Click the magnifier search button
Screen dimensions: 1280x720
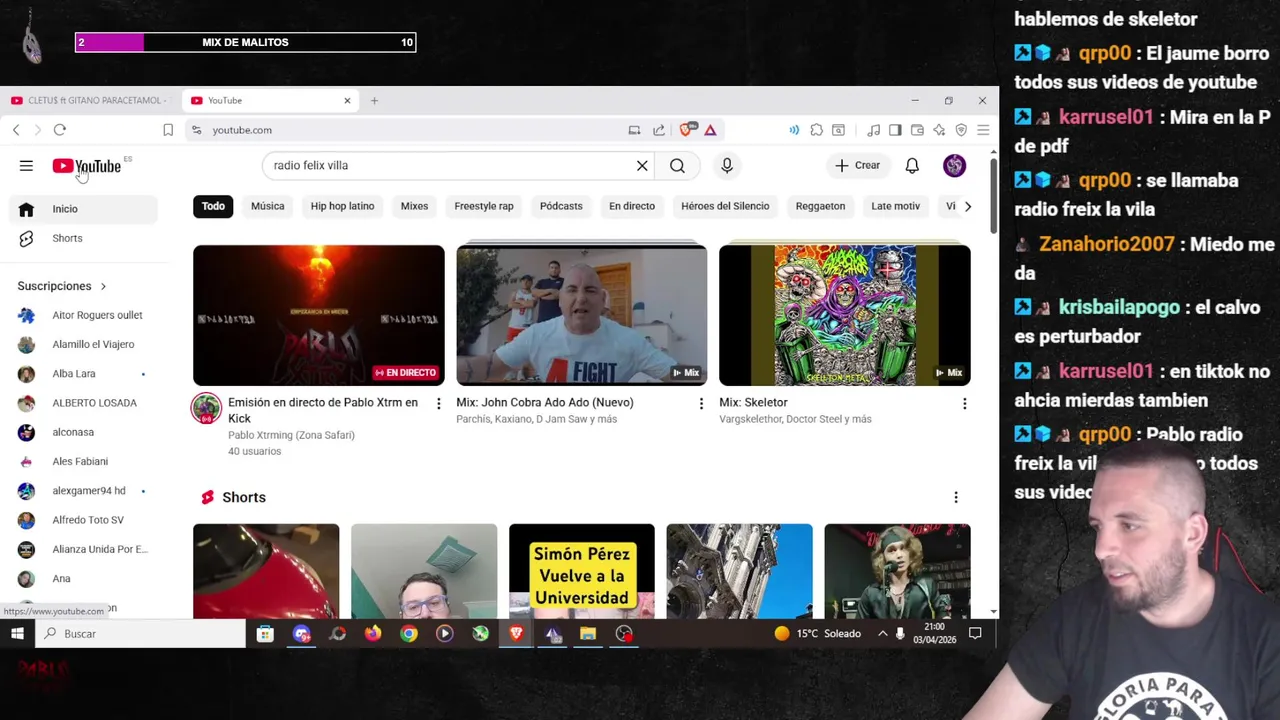point(677,166)
